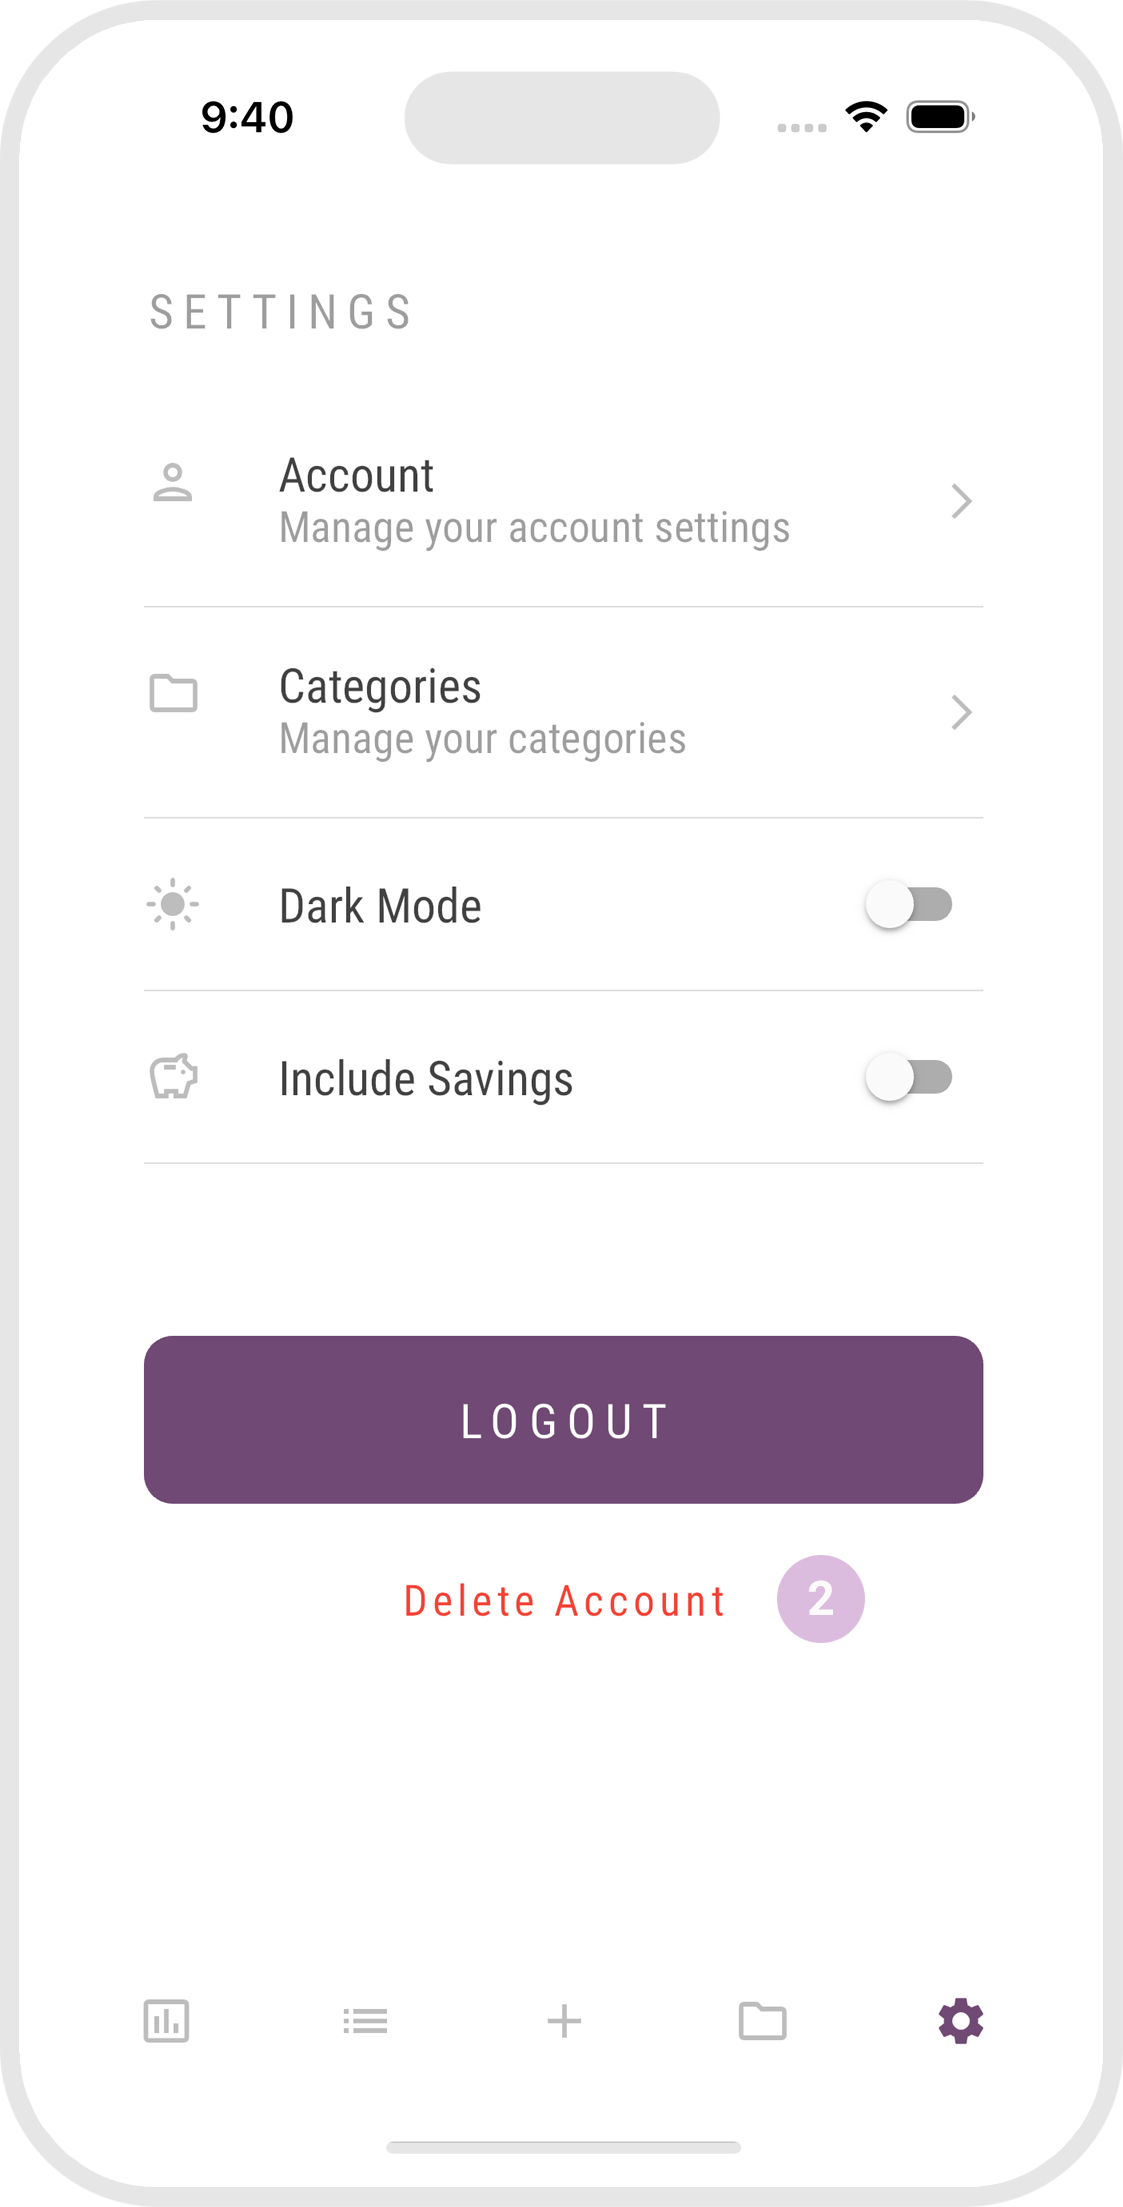Open the Categories menu item

pos(481,712)
